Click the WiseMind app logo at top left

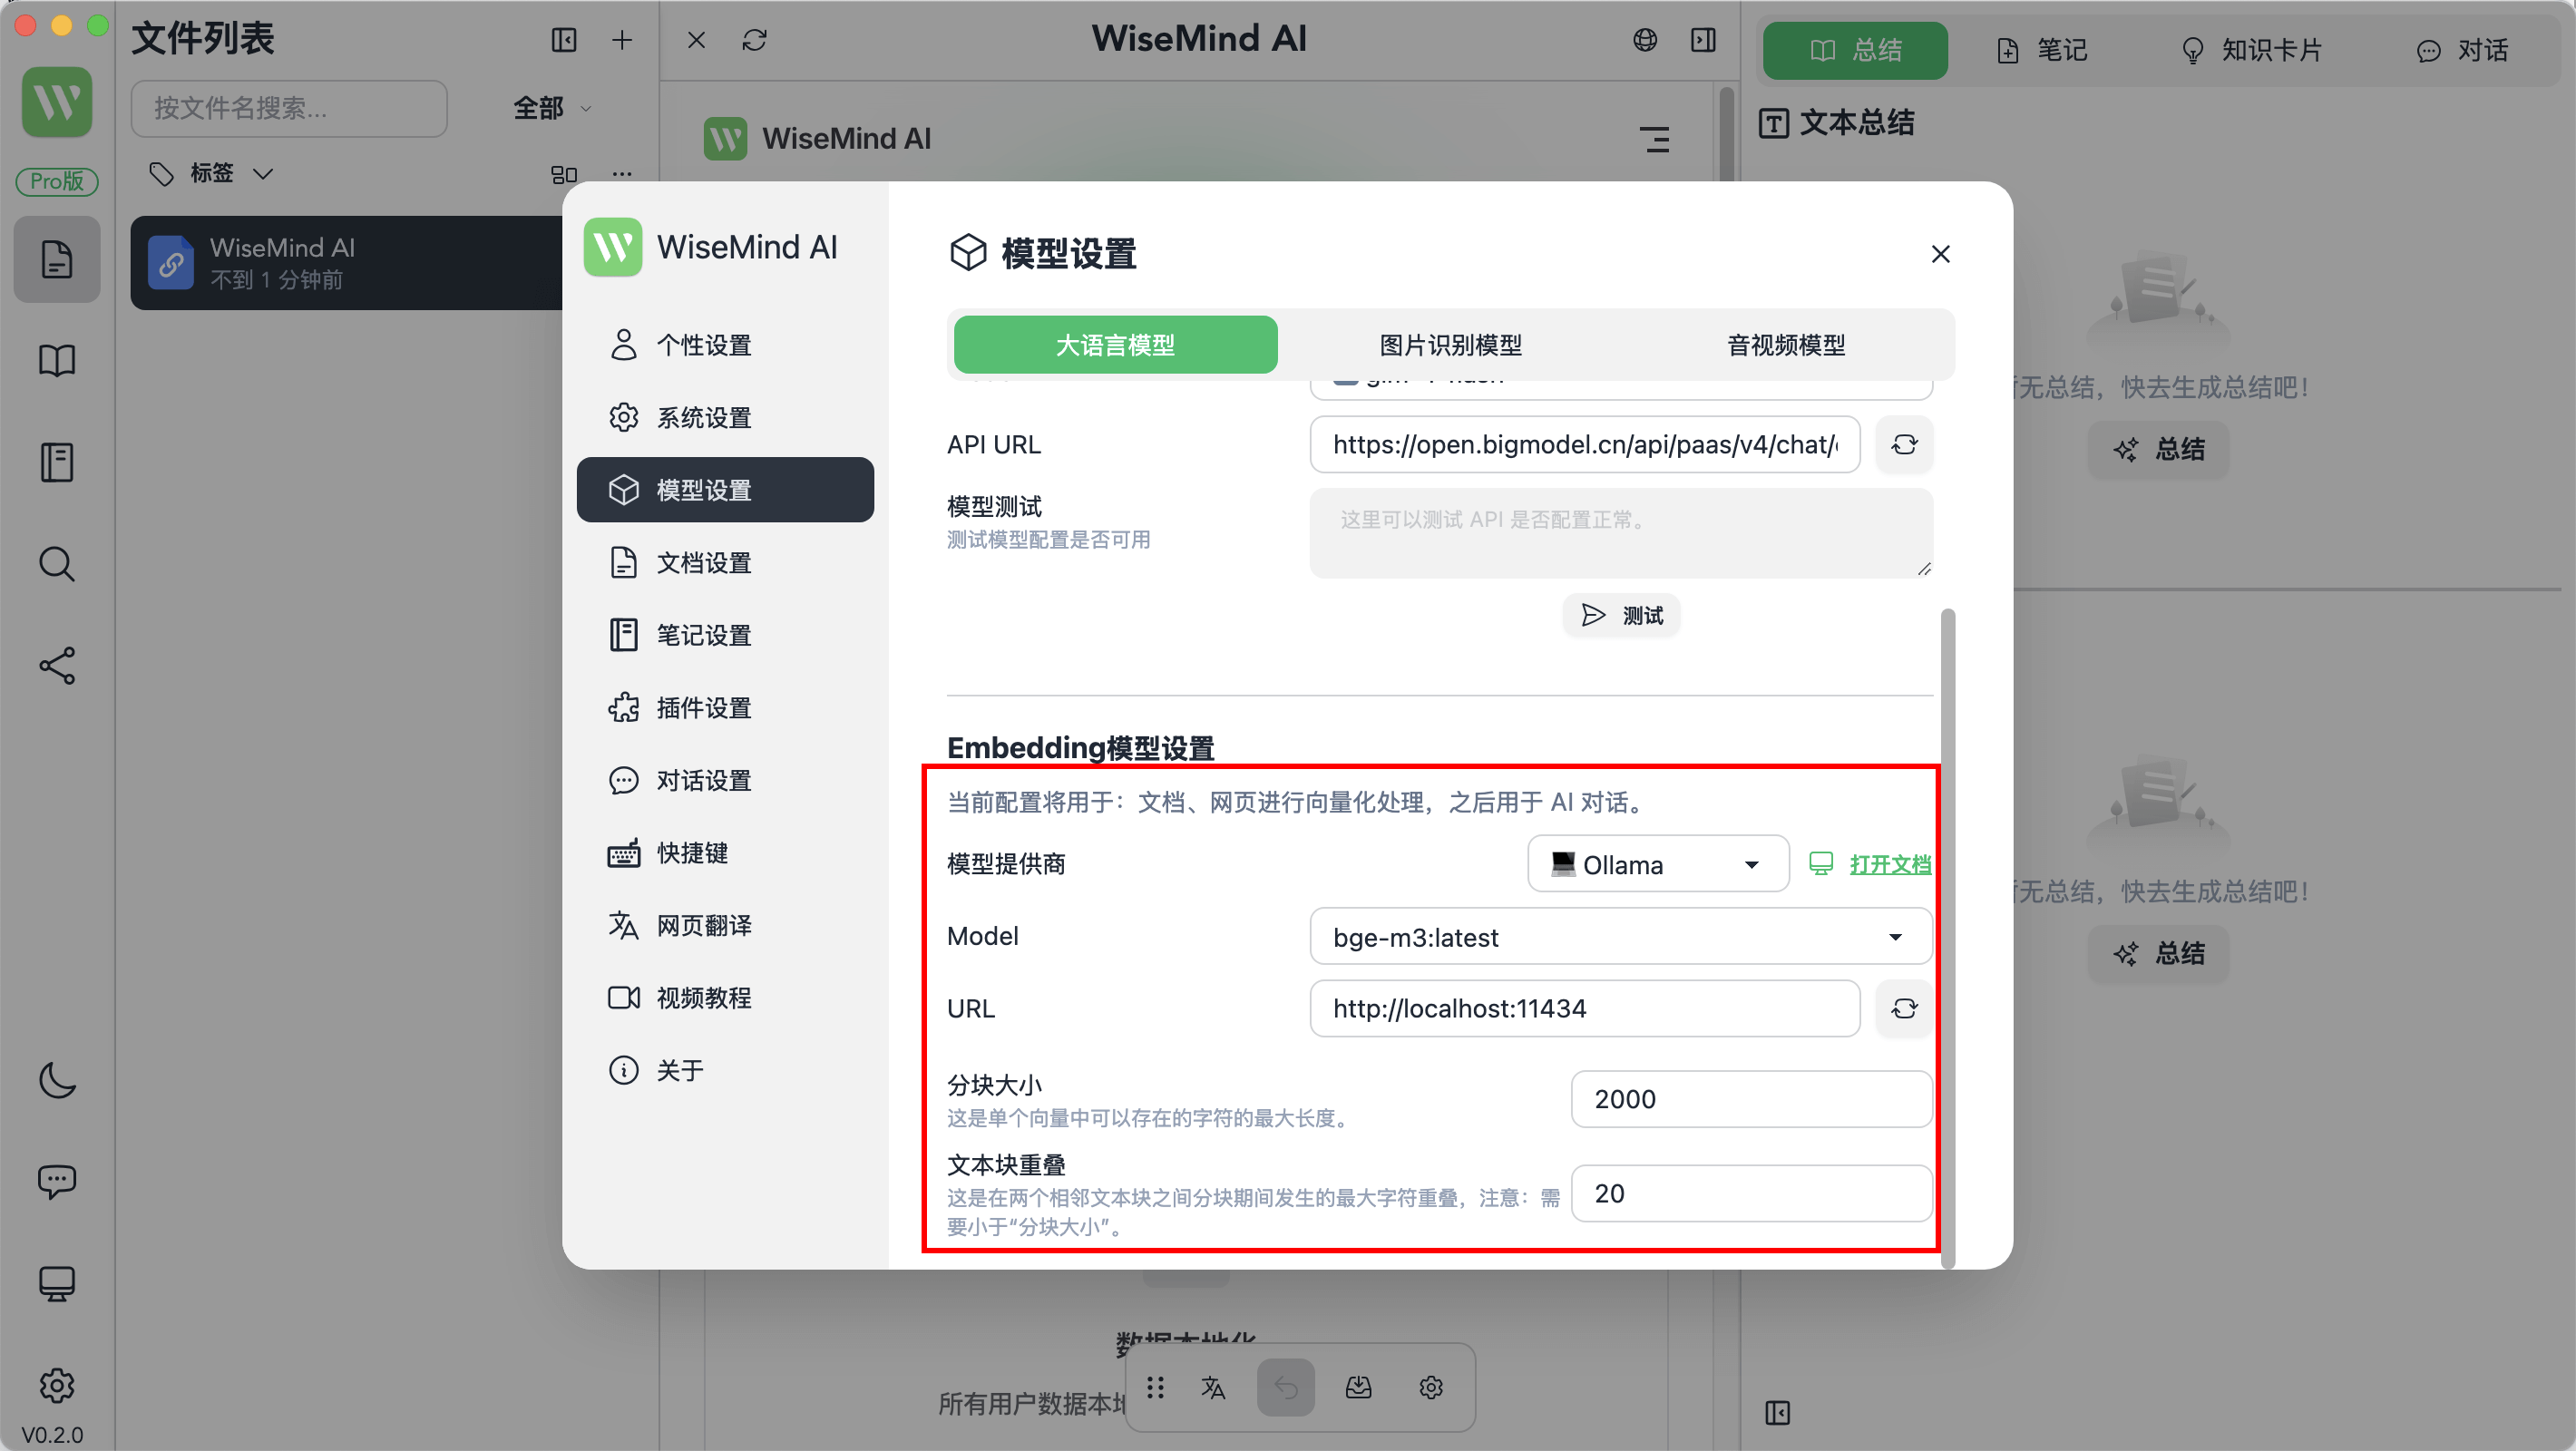point(57,102)
